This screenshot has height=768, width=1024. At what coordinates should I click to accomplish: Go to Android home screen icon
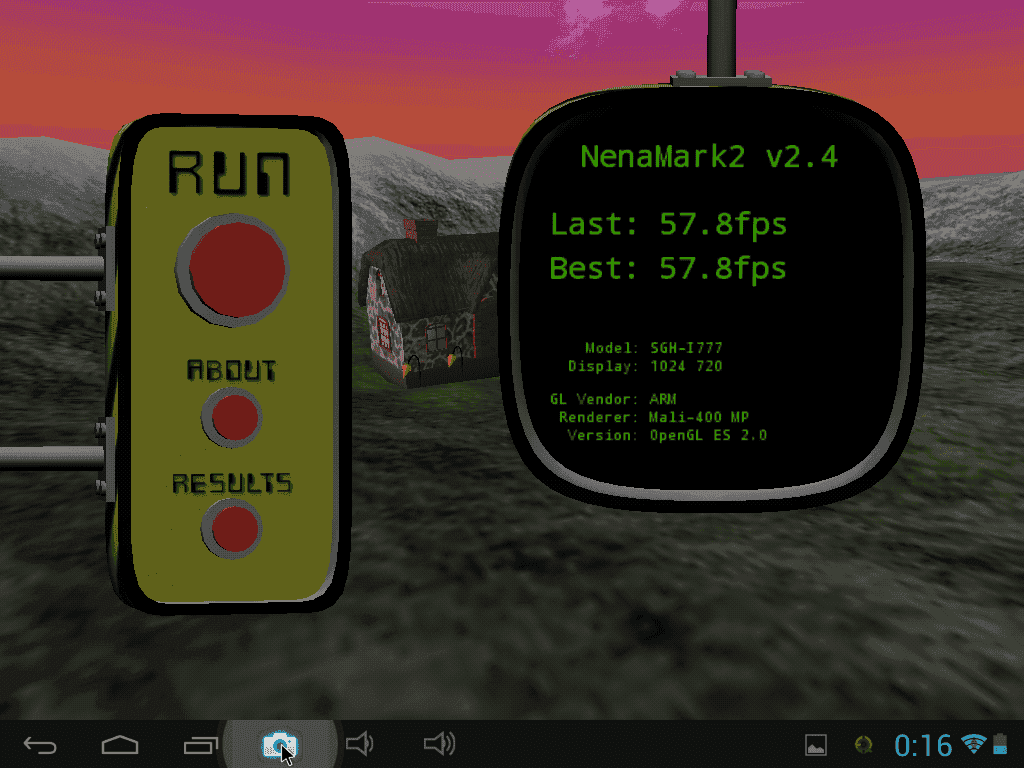click(120, 744)
